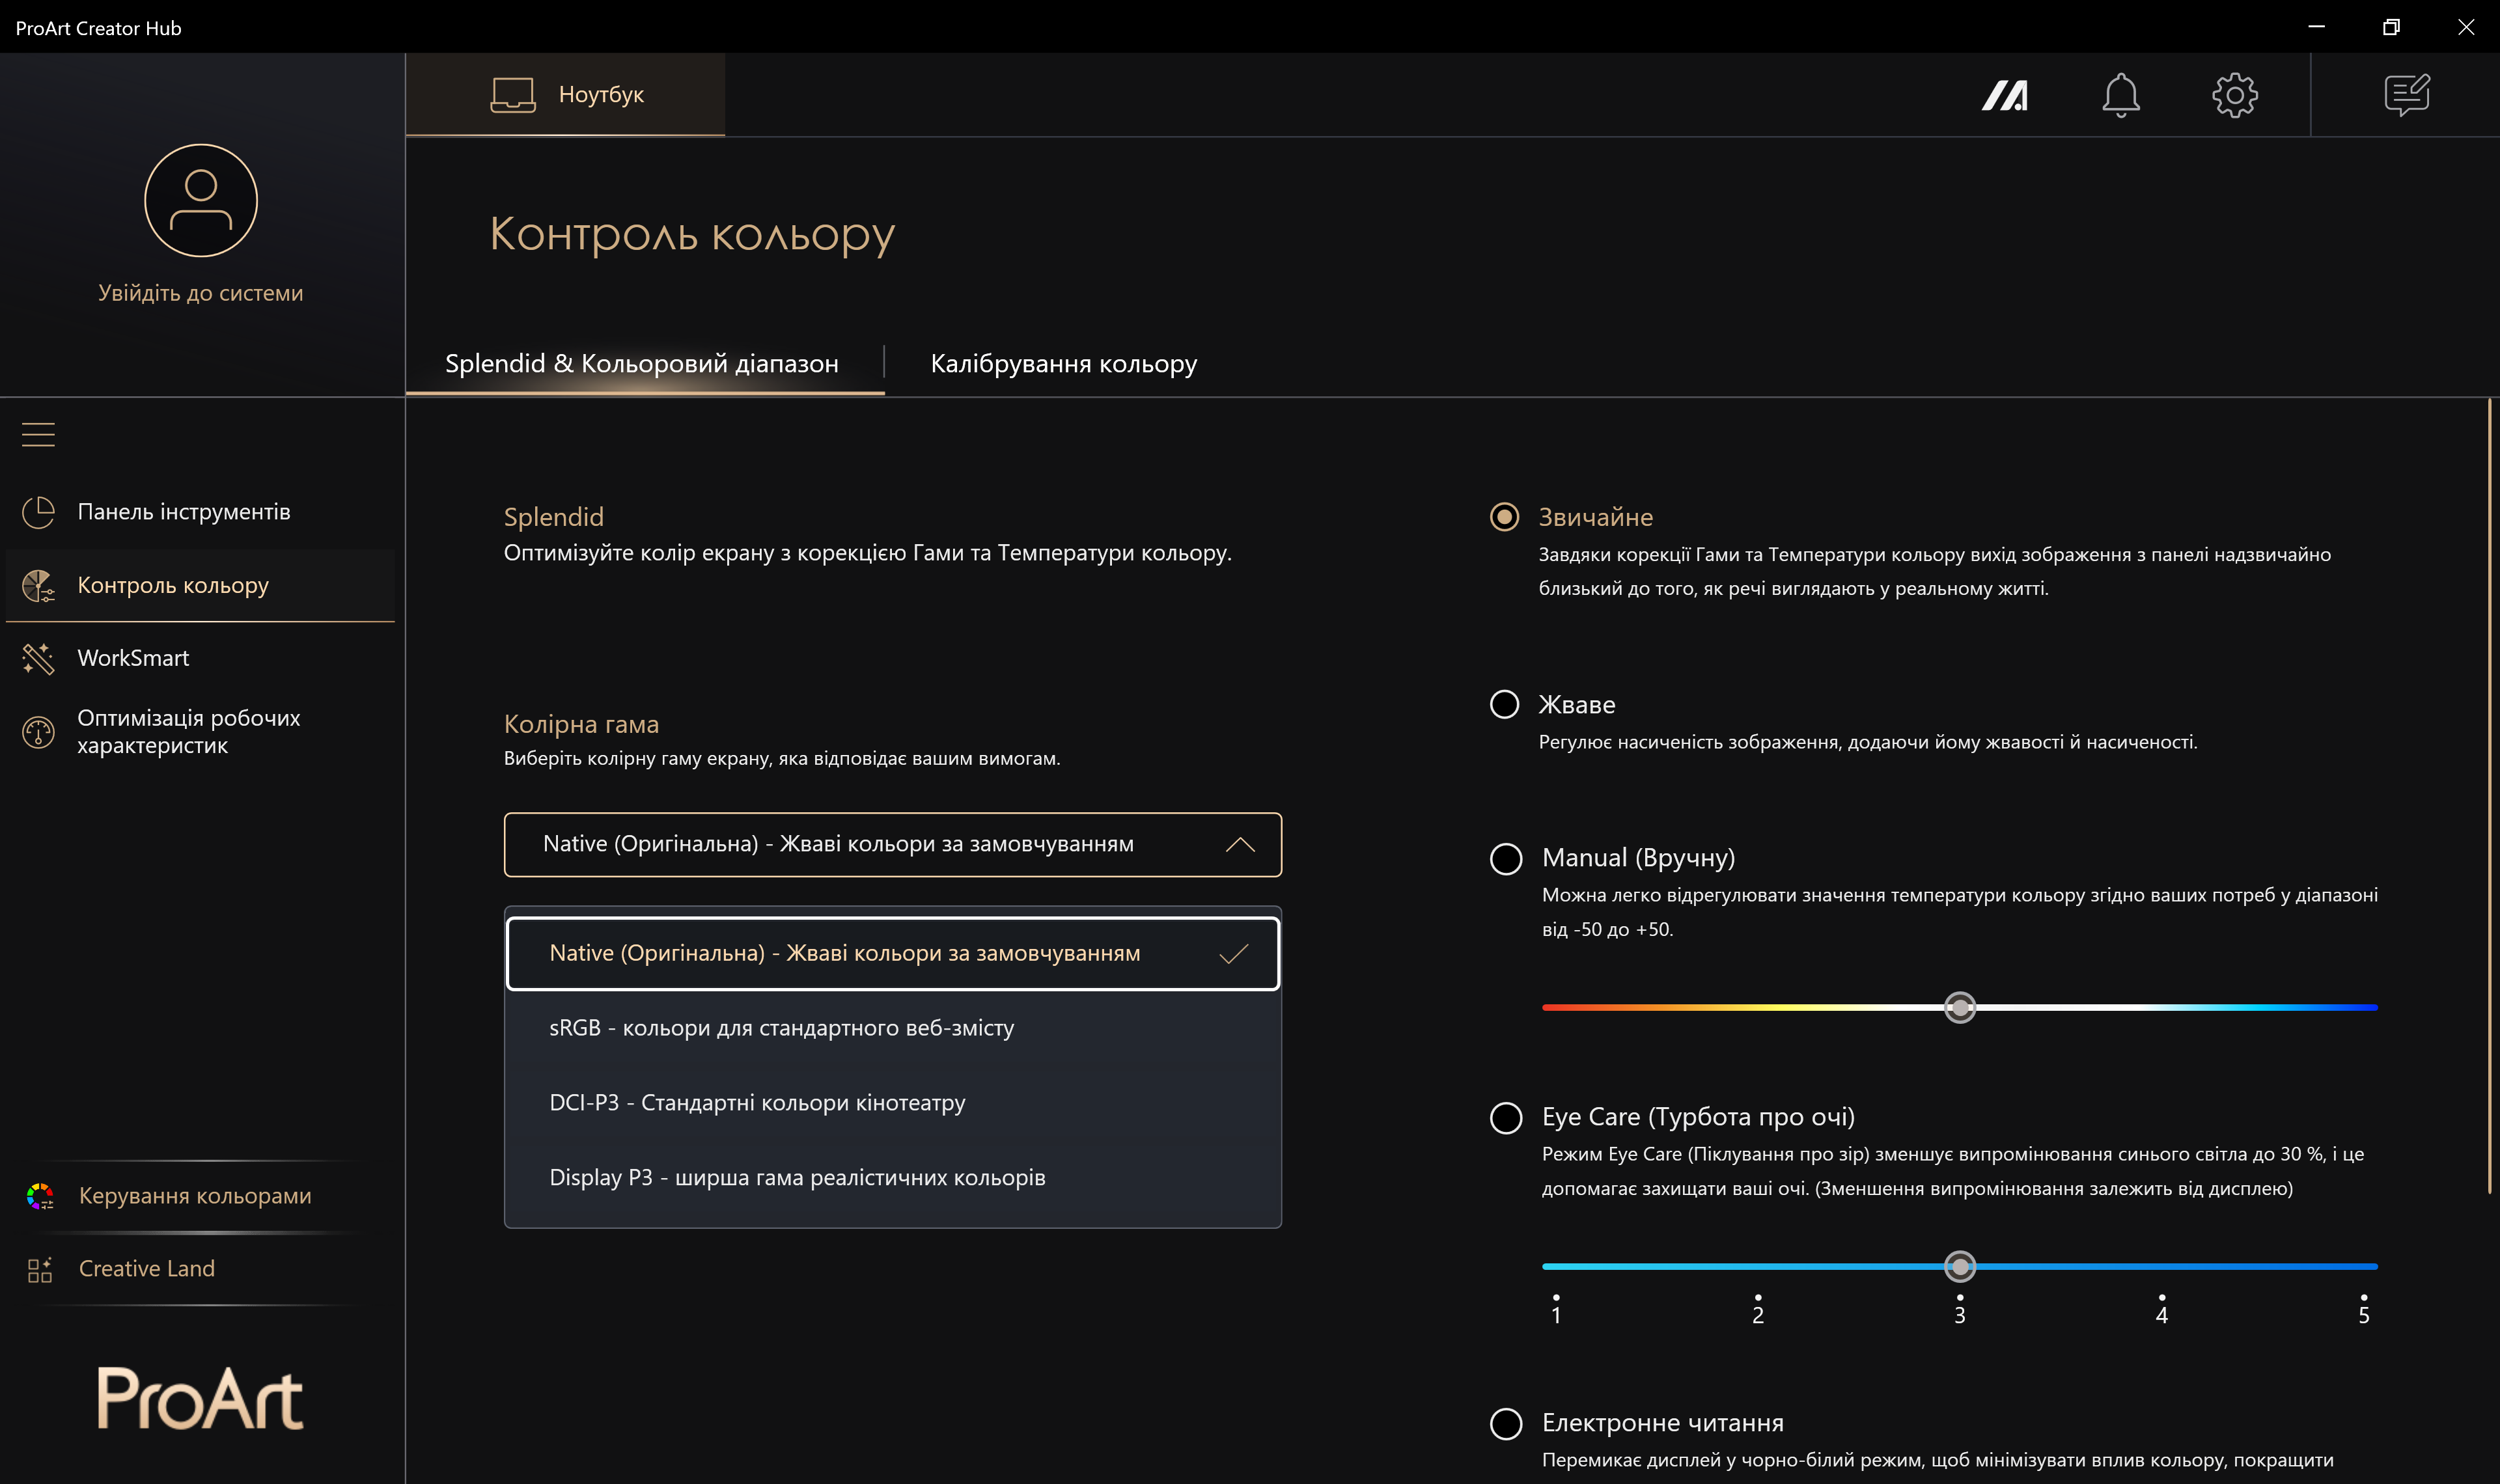Click the color temperature slider handle
This screenshot has height=1484, width=2500.
pyautogui.click(x=1959, y=1007)
